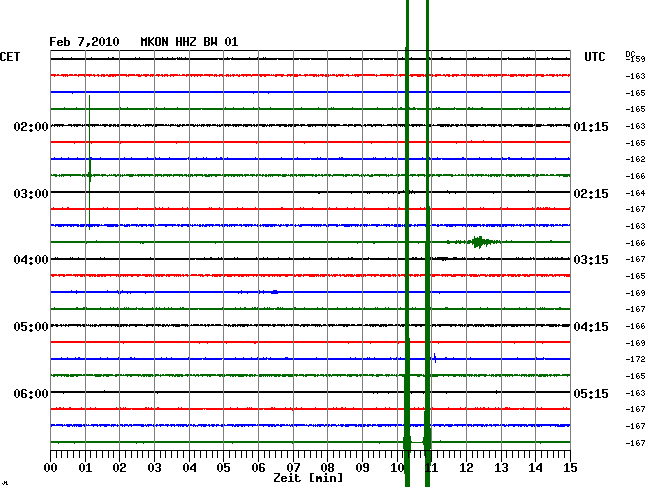Click minute 13 on the time axis
Screen dimensions: 650x494
(x=501, y=467)
